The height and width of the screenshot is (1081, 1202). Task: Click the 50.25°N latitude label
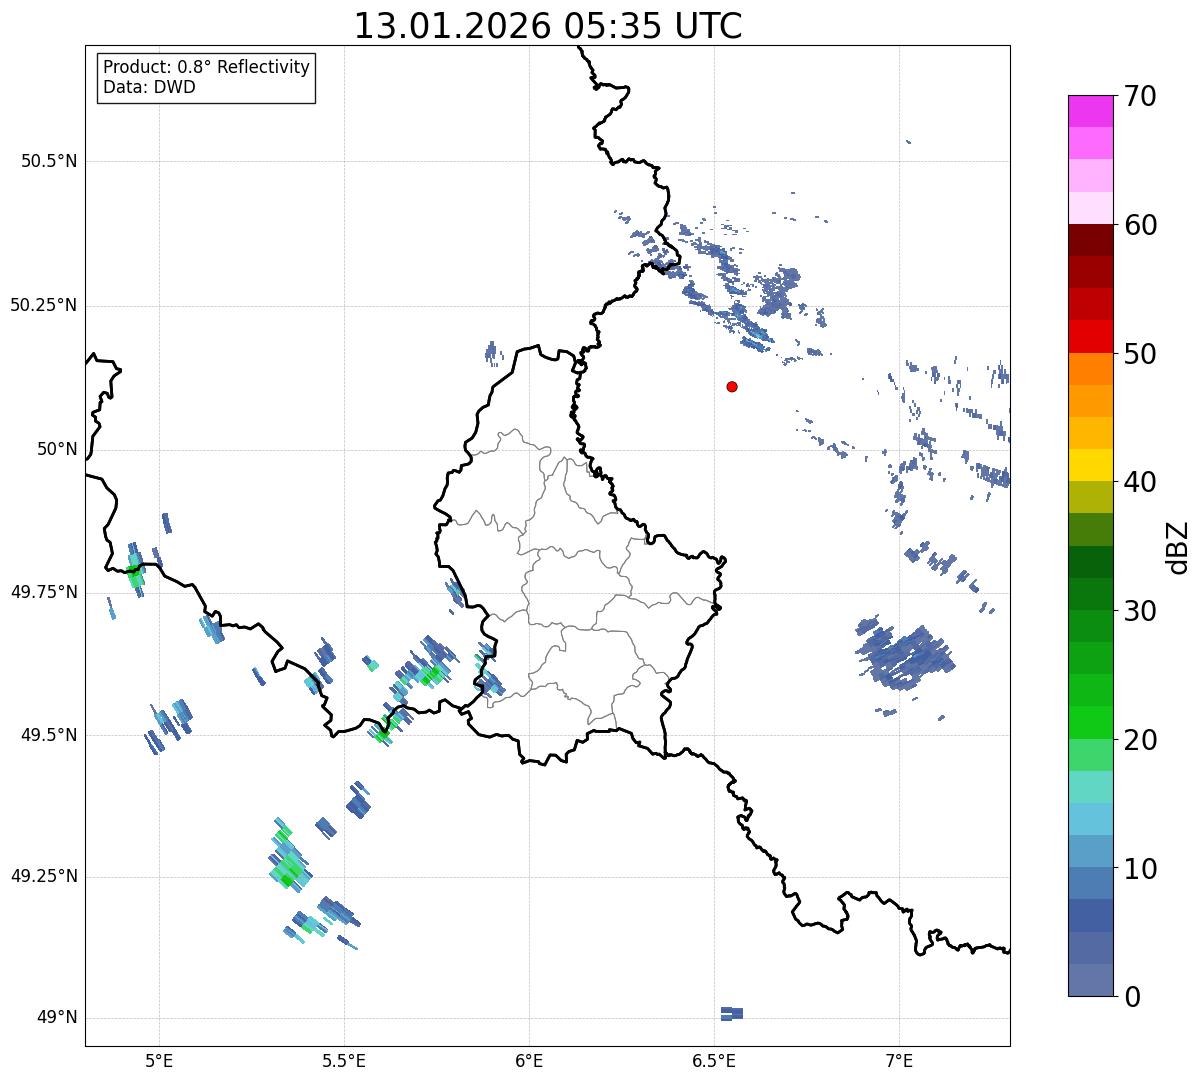coord(44,305)
